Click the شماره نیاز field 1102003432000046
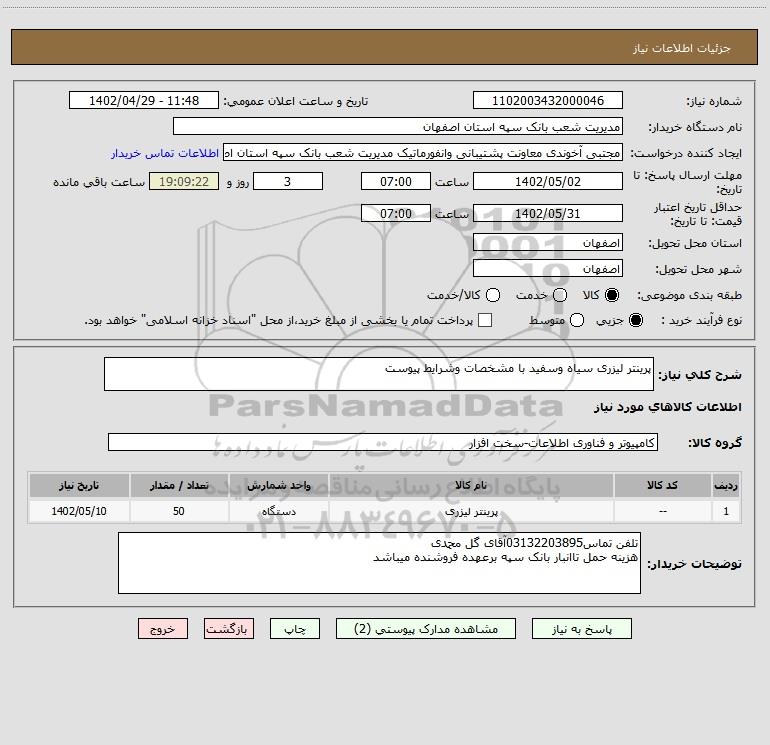The width and height of the screenshot is (770, 745). (x=548, y=100)
